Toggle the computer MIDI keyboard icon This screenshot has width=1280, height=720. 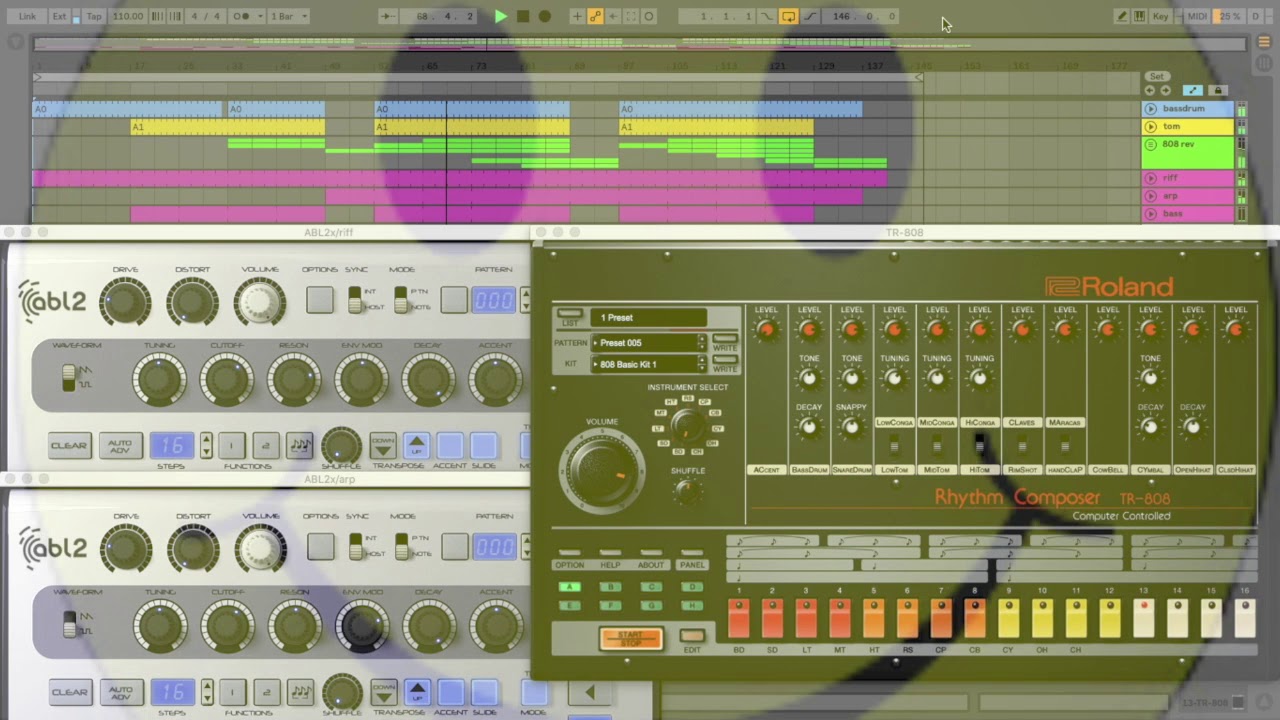click(x=1140, y=16)
